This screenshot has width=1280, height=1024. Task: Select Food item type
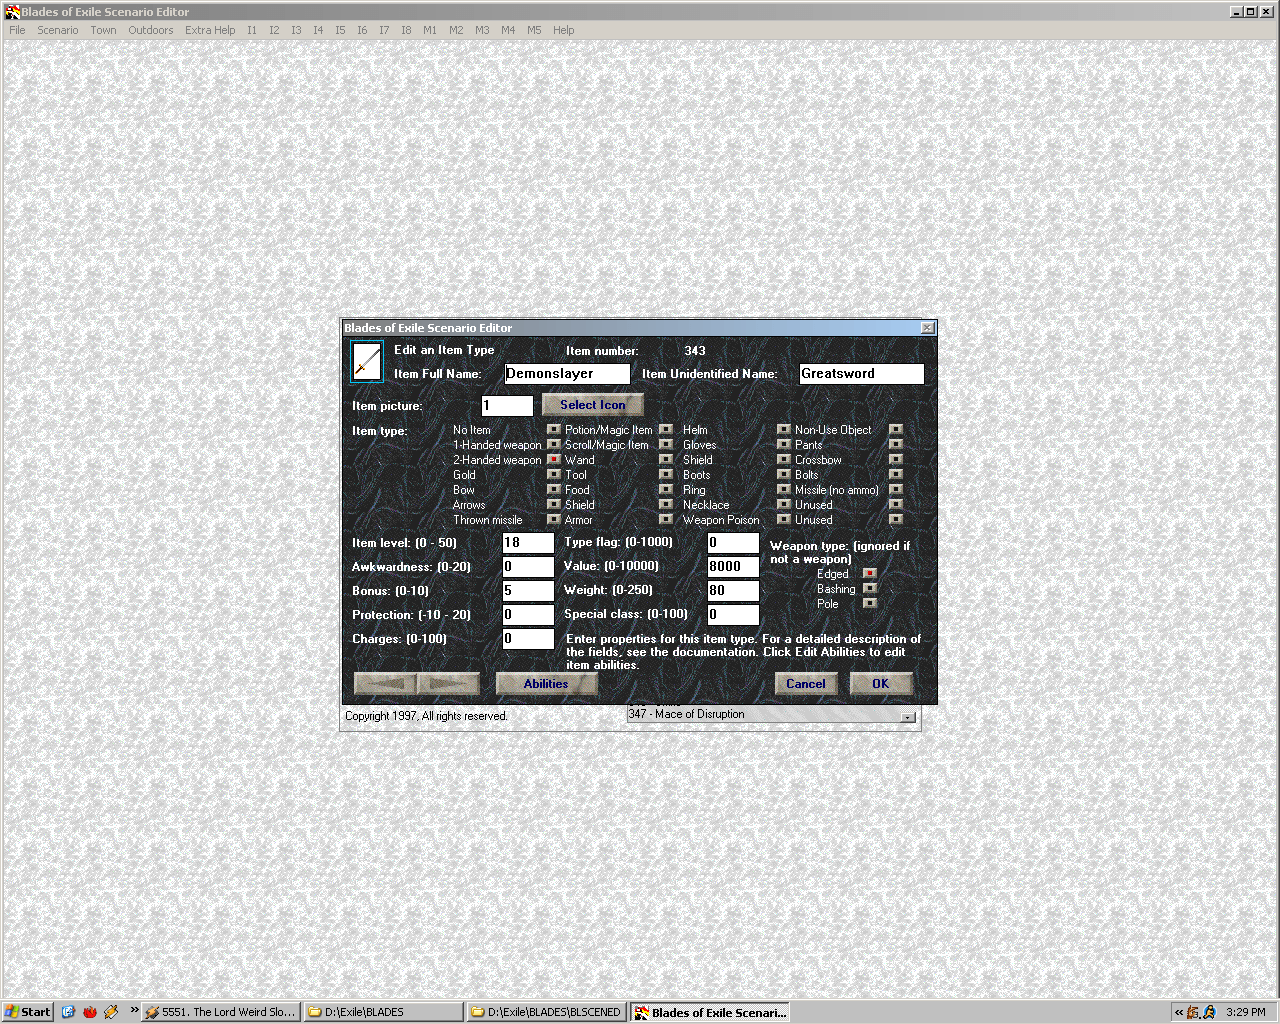click(x=666, y=490)
